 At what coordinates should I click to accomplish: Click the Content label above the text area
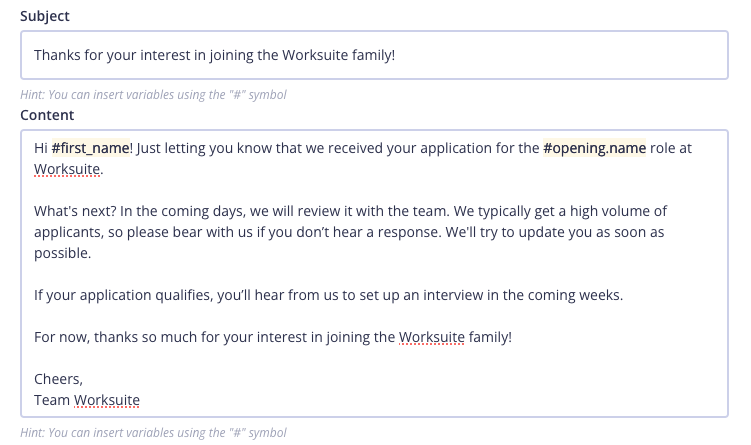tap(47, 115)
